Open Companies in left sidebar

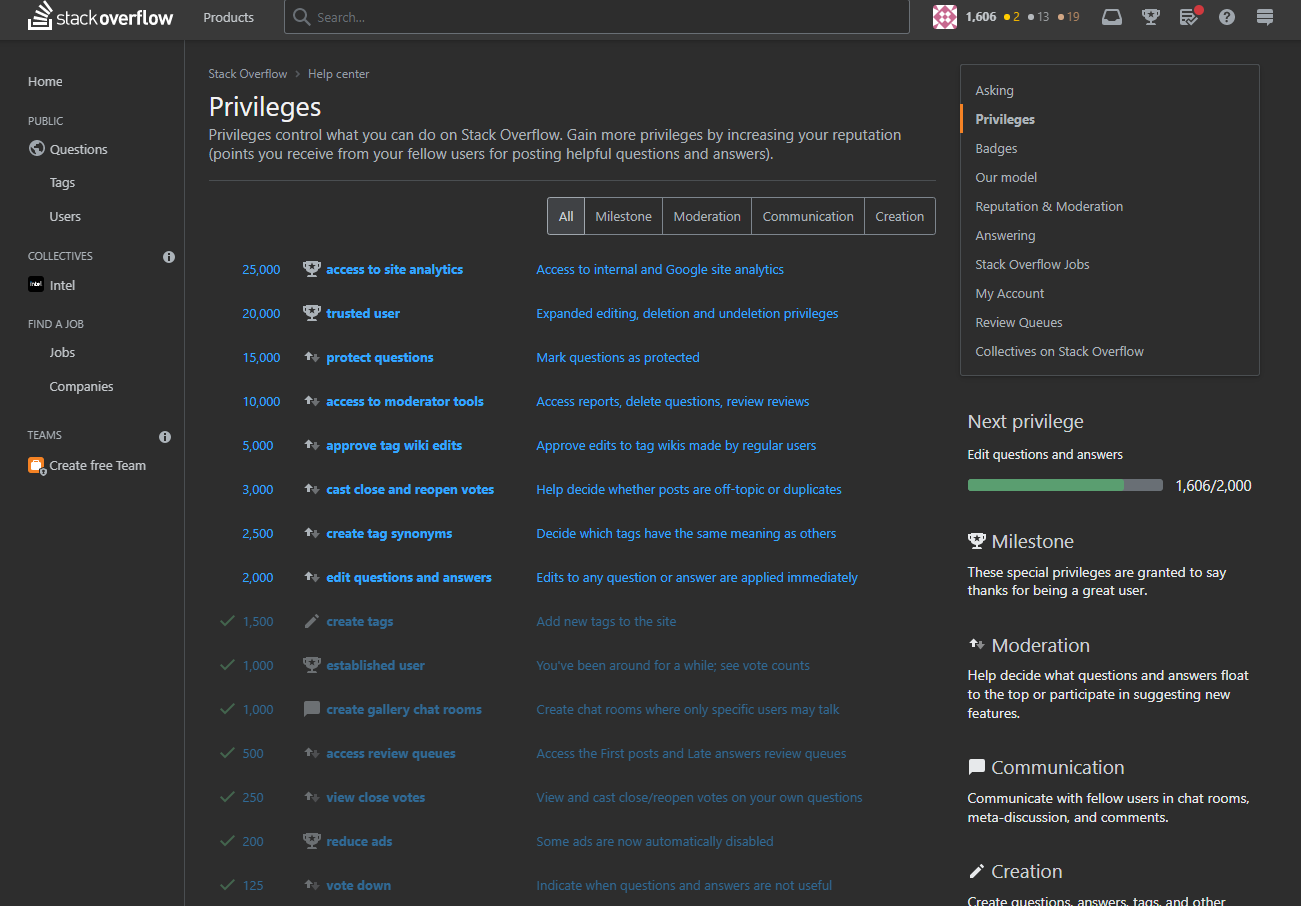tap(81, 386)
